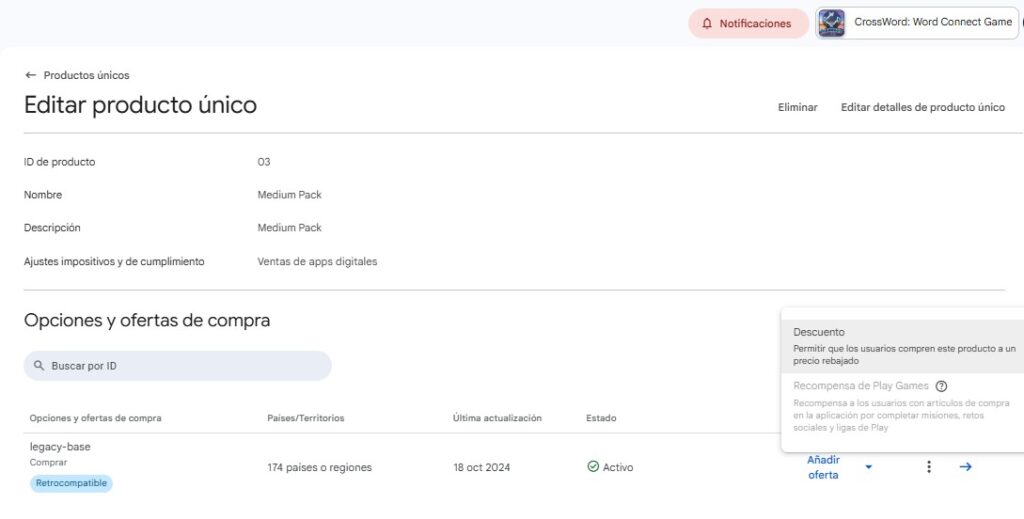The width and height of the screenshot is (1024, 519).
Task: Click the Comprar label under legacy-base
Action: [x=48, y=462]
